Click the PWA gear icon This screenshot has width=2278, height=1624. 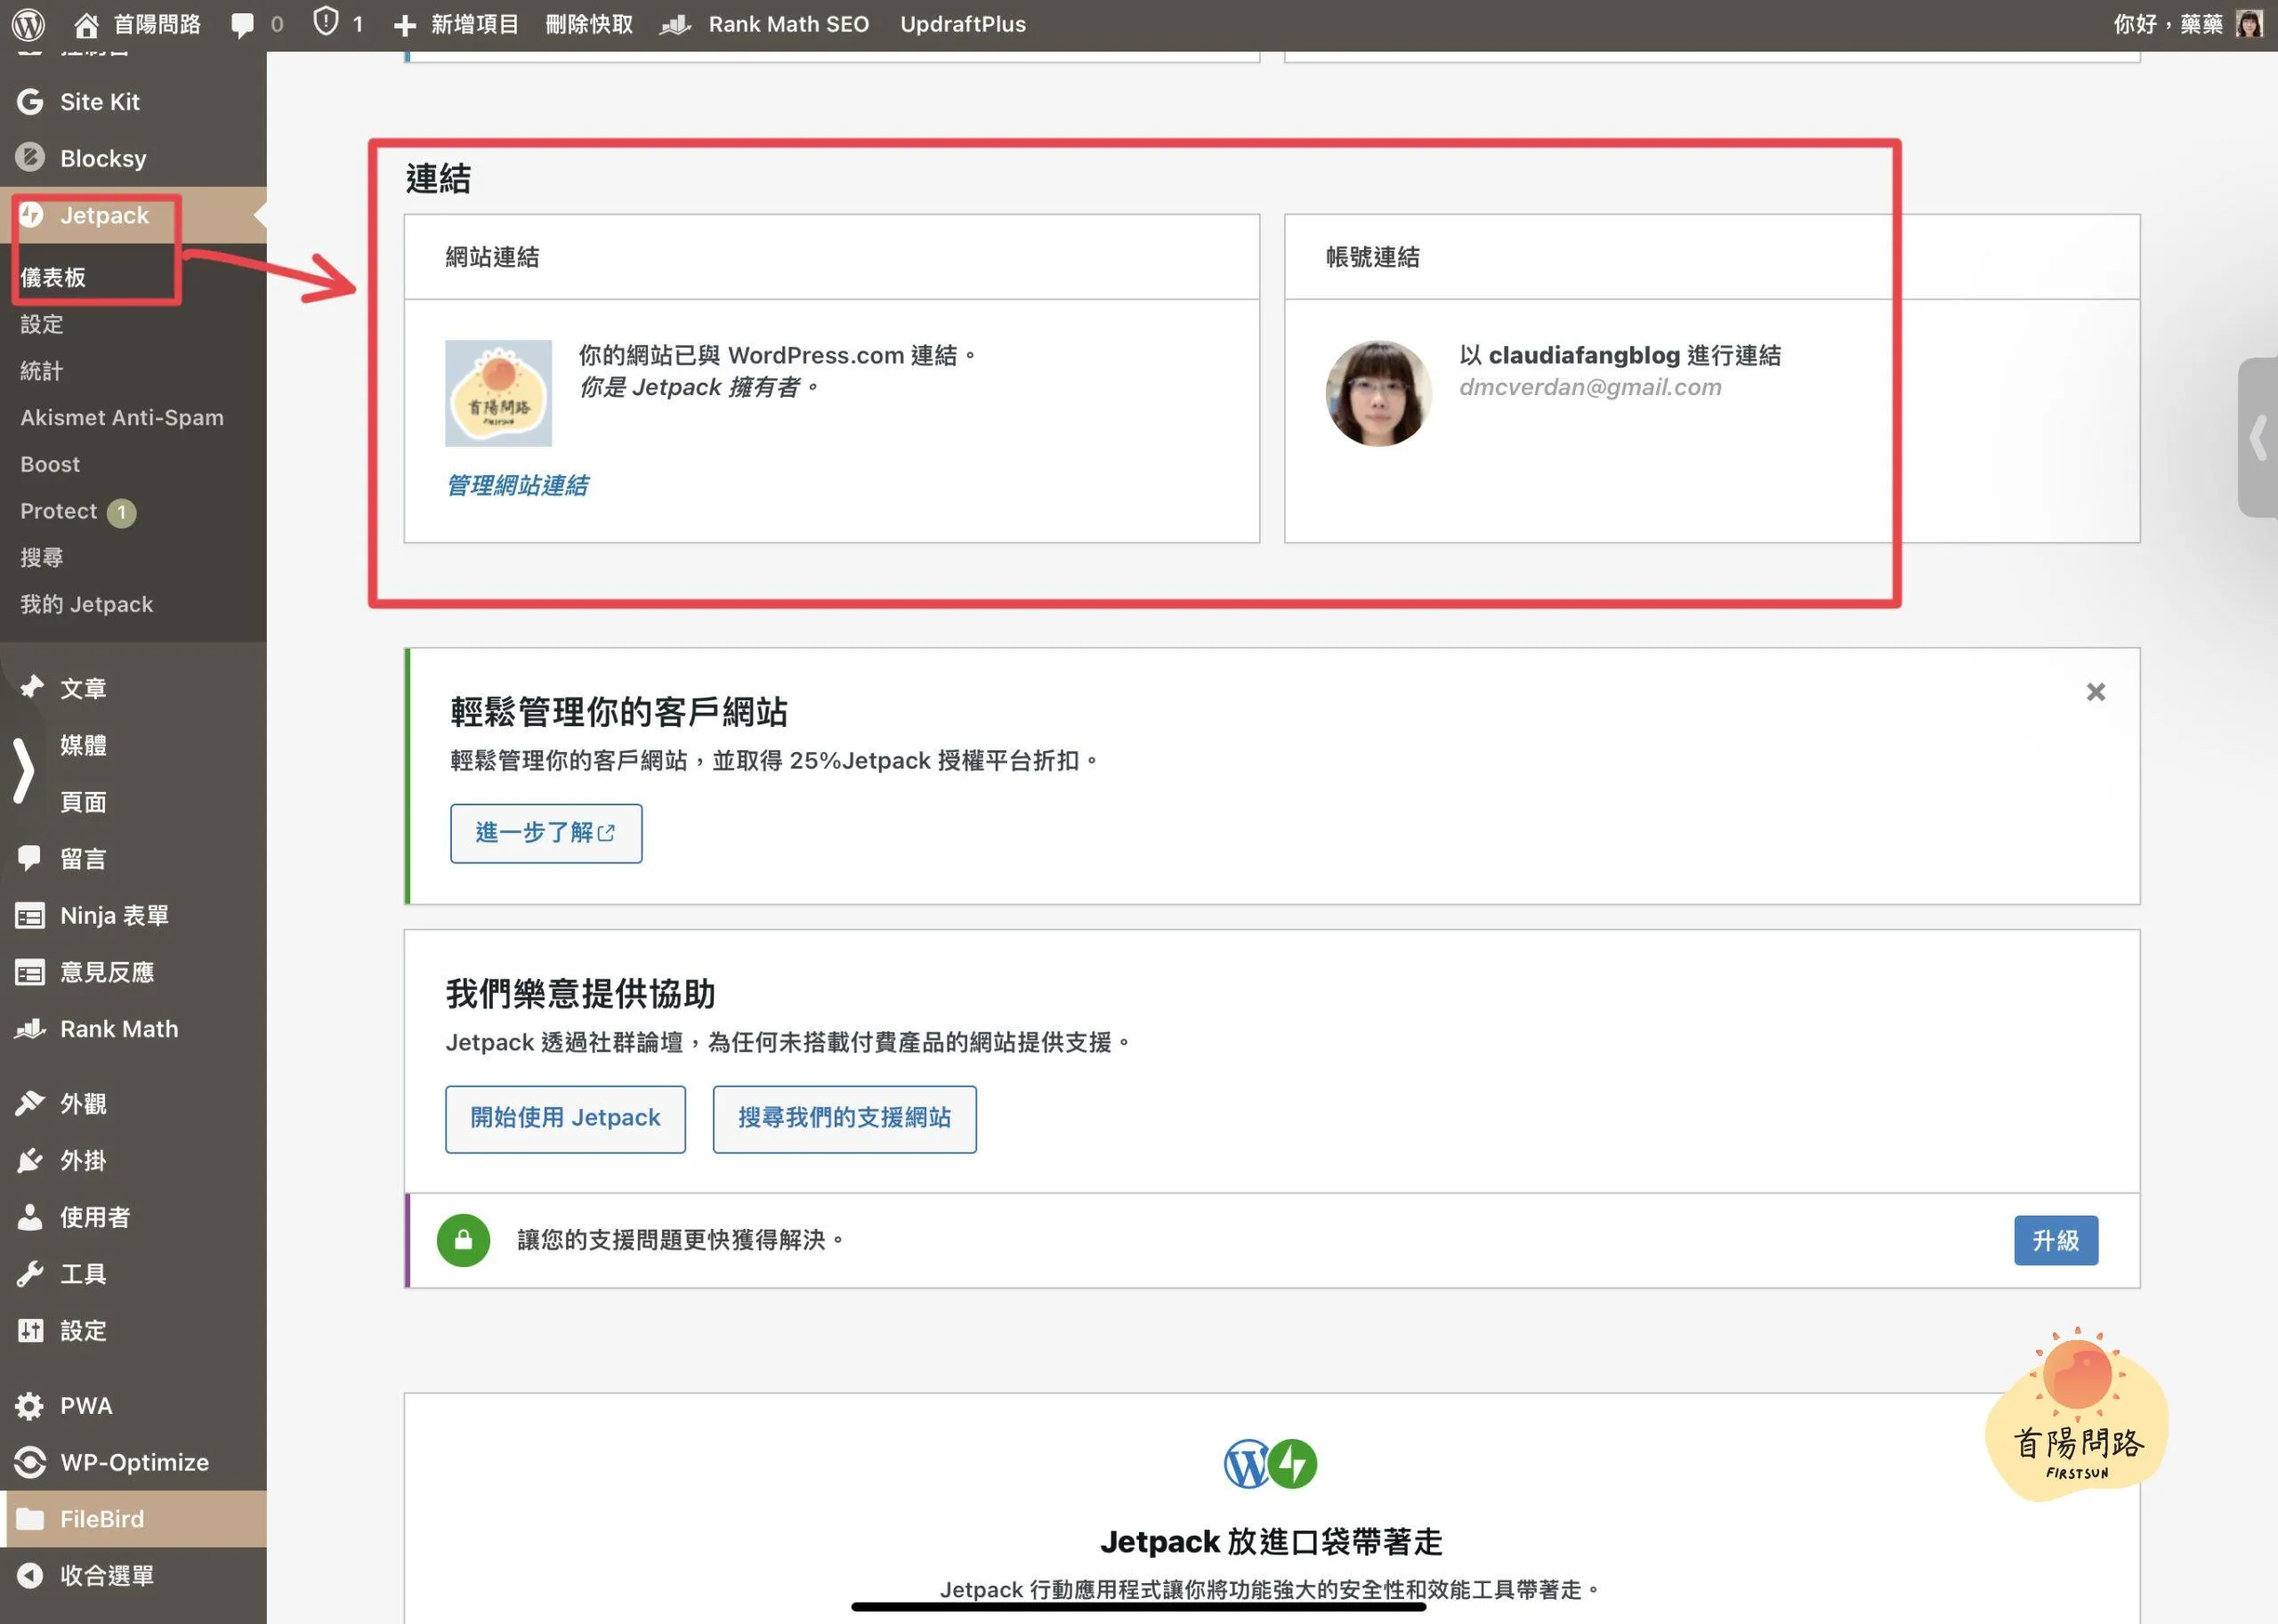pos(30,1406)
